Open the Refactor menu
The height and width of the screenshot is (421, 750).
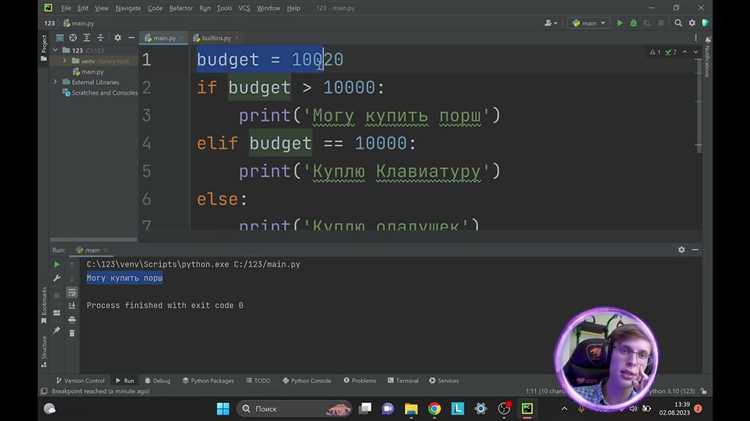pyautogui.click(x=181, y=8)
